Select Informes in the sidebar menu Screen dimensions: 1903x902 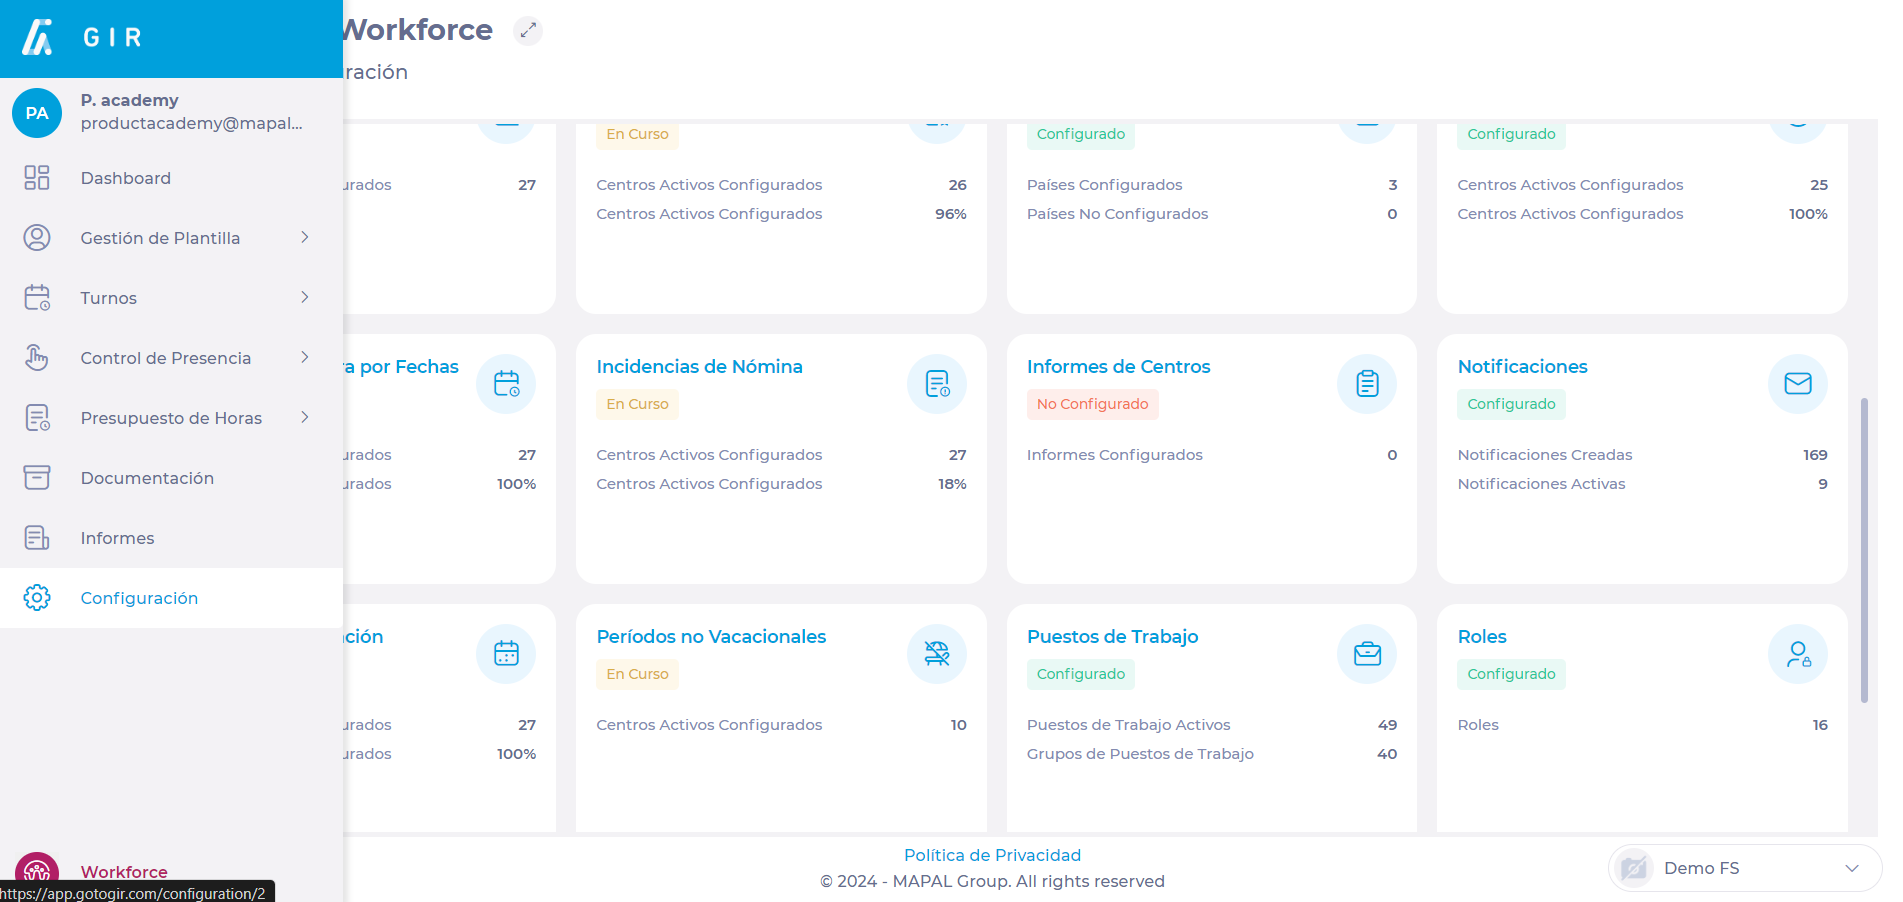click(117, 538)
